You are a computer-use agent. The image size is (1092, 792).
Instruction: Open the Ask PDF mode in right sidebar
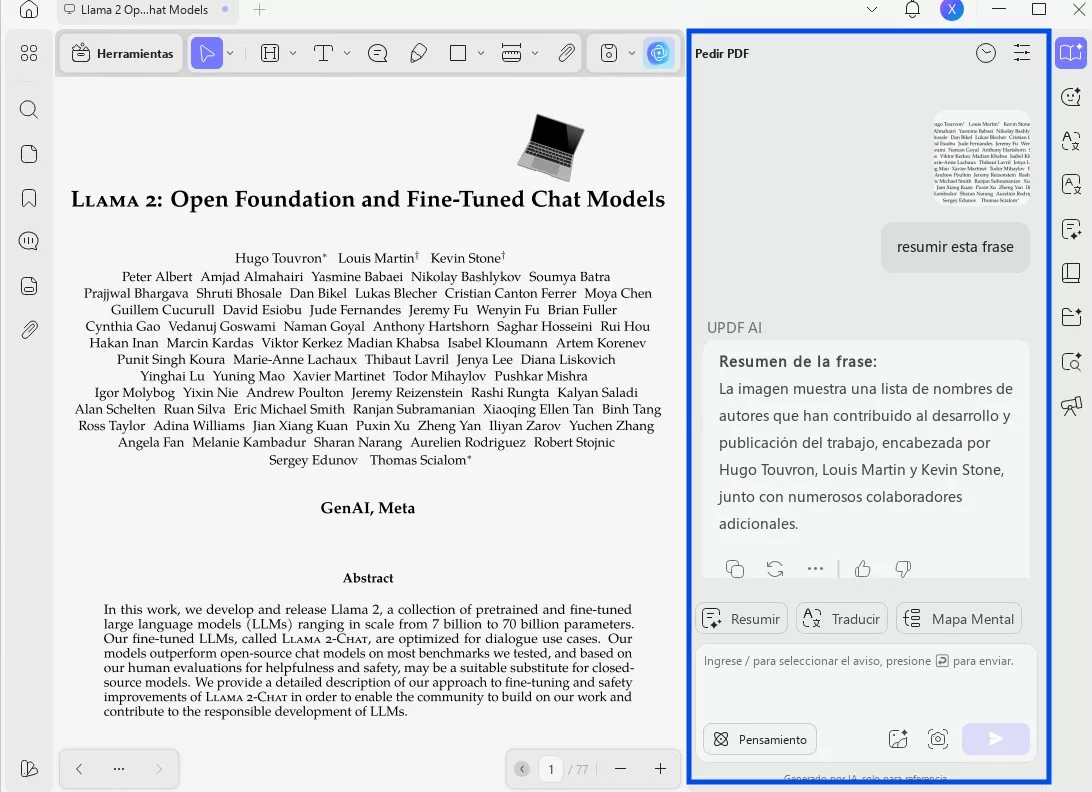click(x=1070, y=53)
